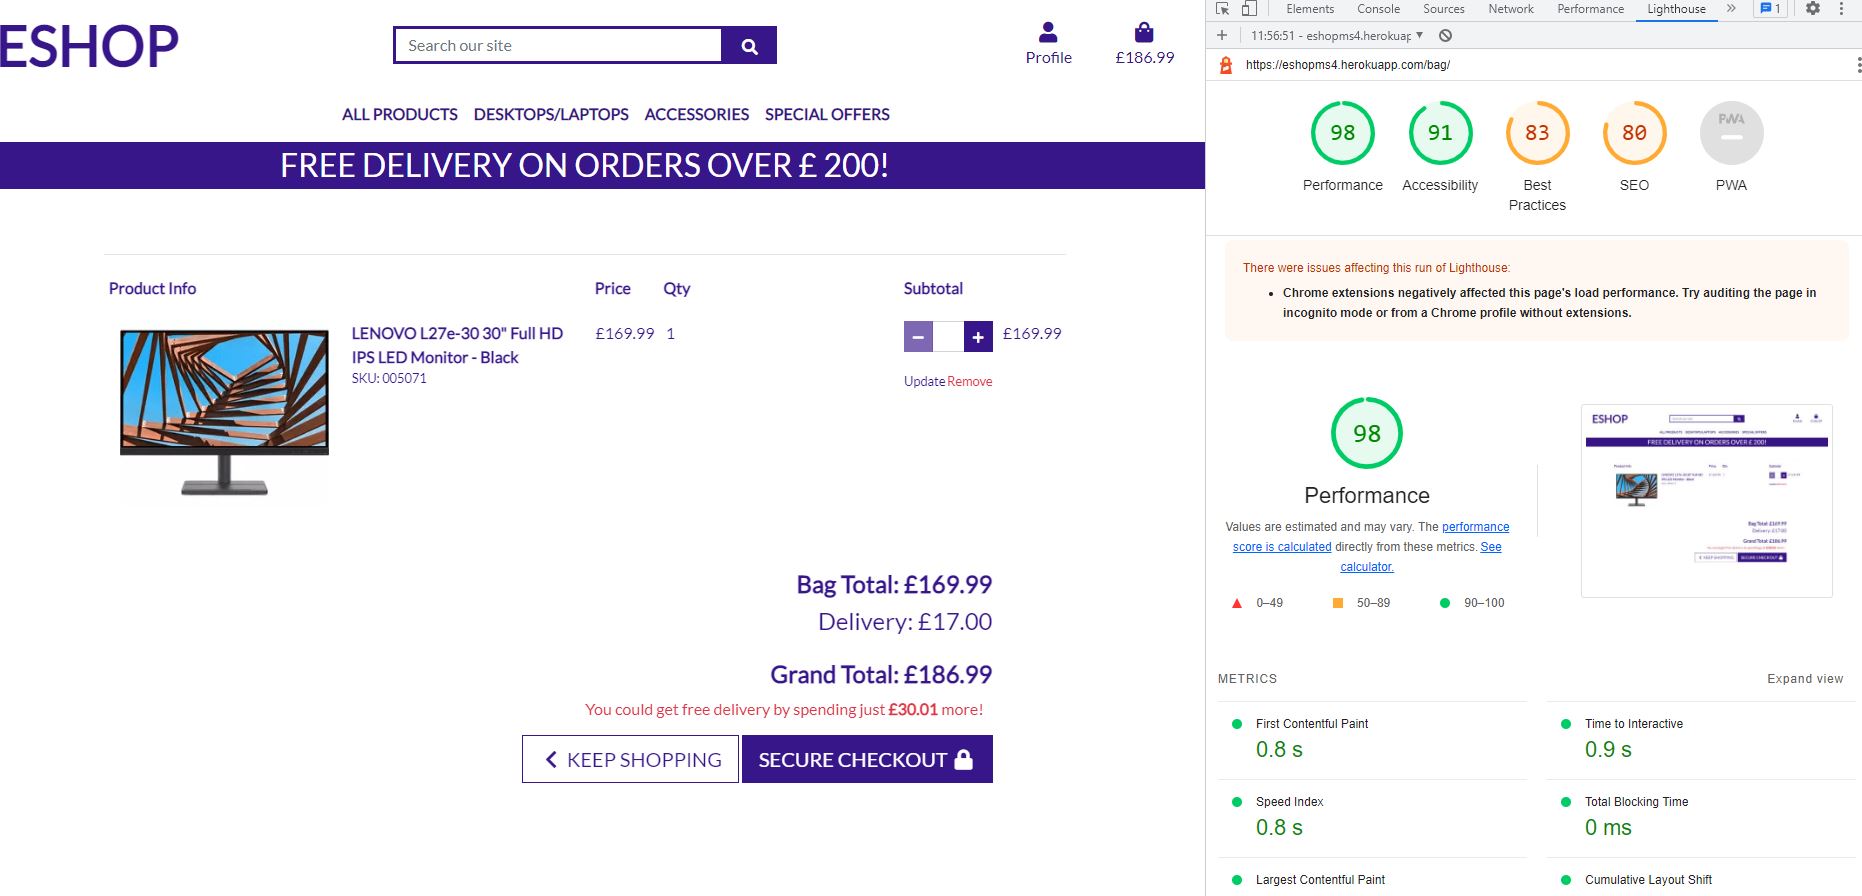Open the Special Offers menu

827,114
